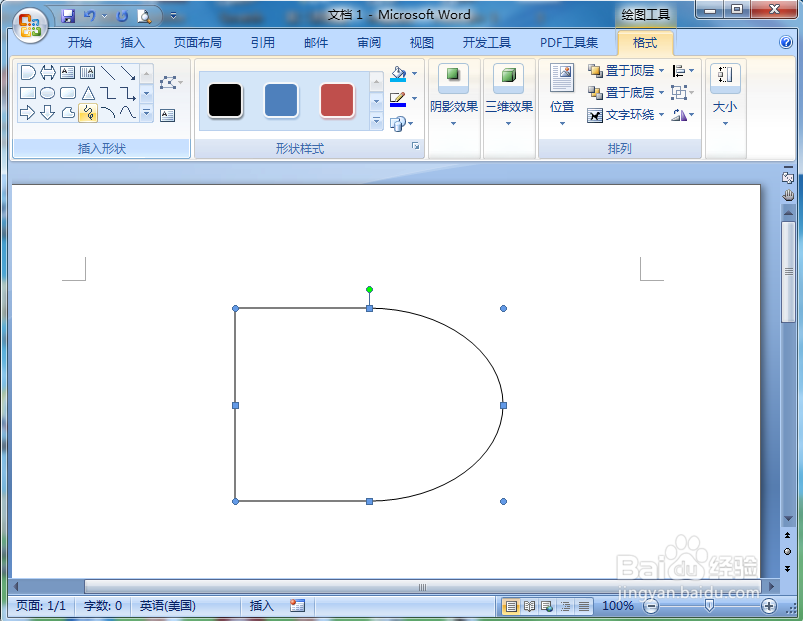Viewport: 803px width, 621px height.
Task: Save the document from quick access toolbar
Action: (68, 16)
